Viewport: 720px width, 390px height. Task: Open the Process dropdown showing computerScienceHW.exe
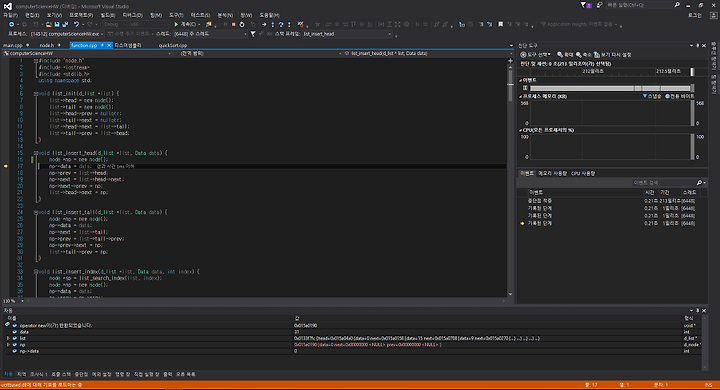(67, 34)
